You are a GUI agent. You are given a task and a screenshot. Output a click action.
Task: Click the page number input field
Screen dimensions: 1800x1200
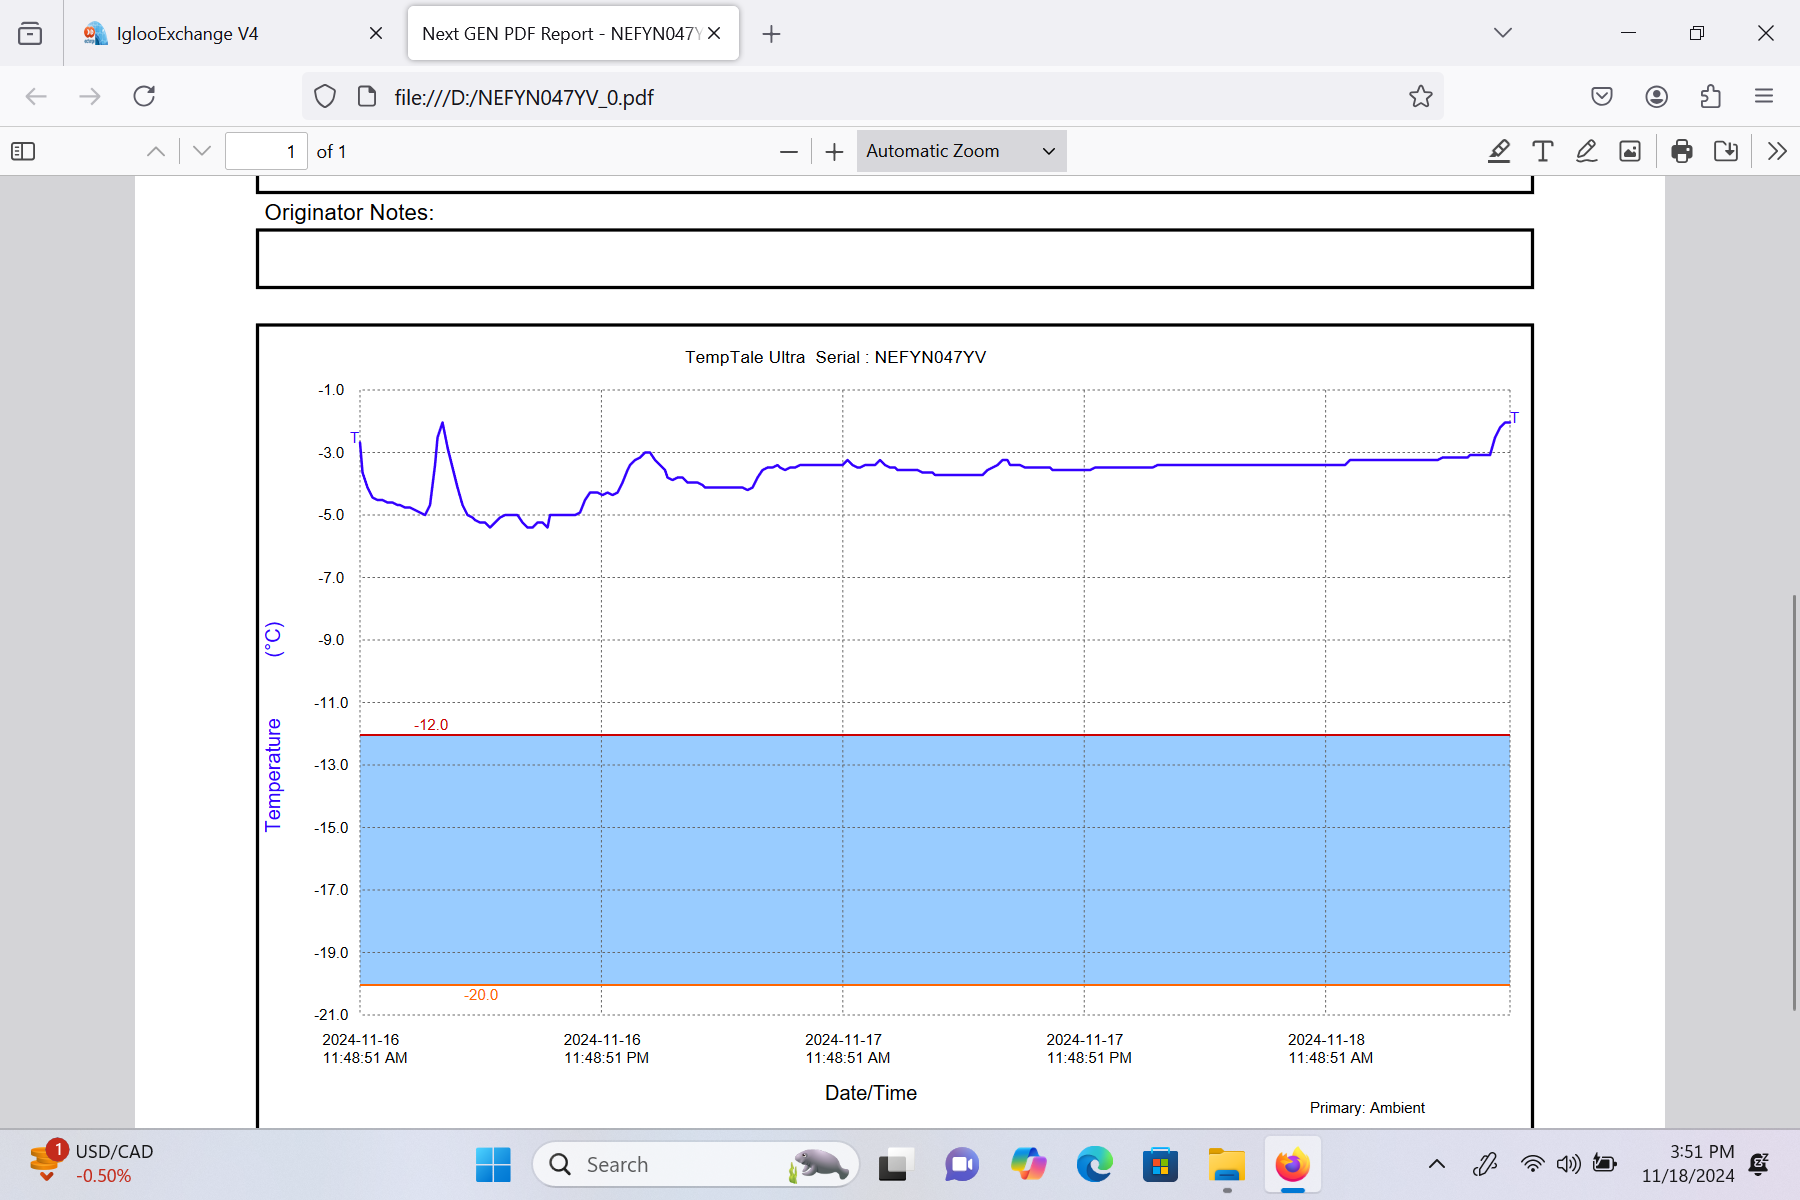pos(266,151)
